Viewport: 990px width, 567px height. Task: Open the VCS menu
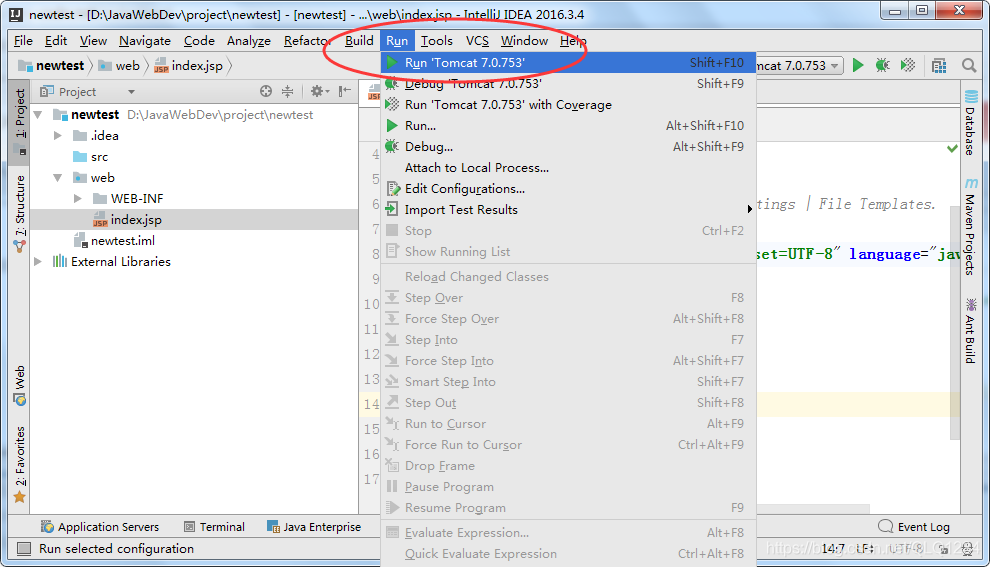(477, 40)
